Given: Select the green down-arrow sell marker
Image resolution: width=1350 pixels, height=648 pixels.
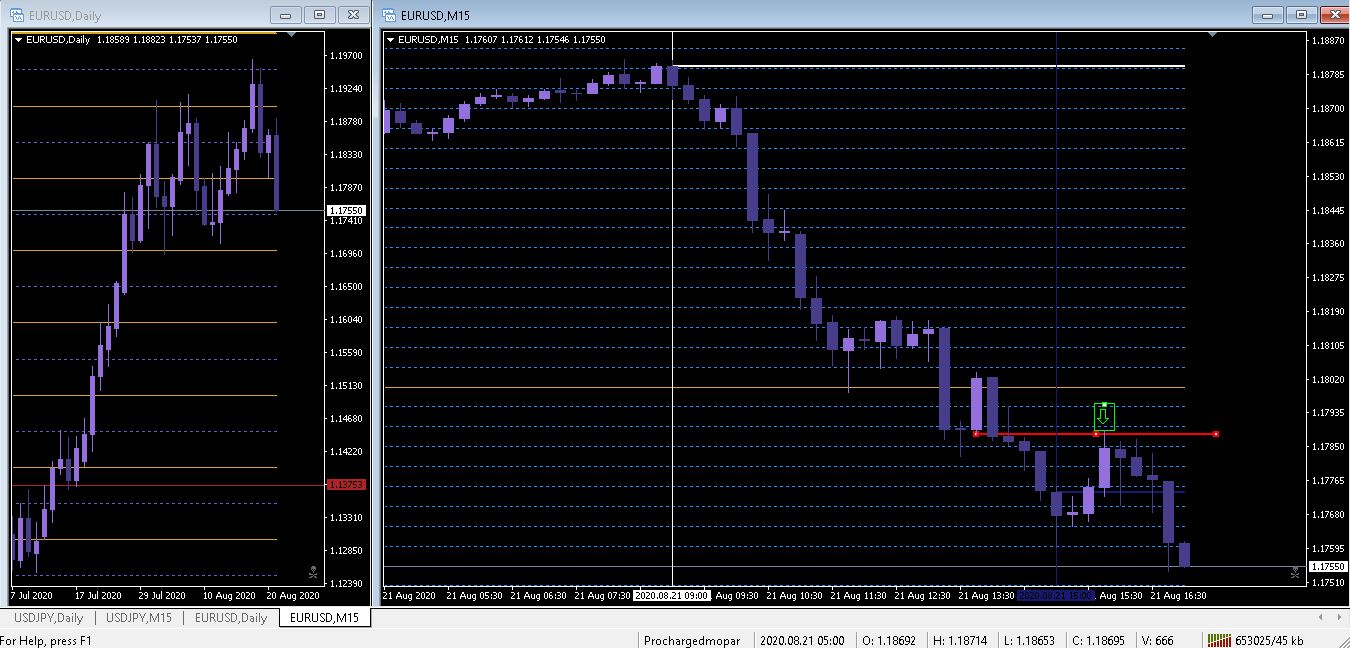Looking at the screenshot, I should pos(1104,417).
